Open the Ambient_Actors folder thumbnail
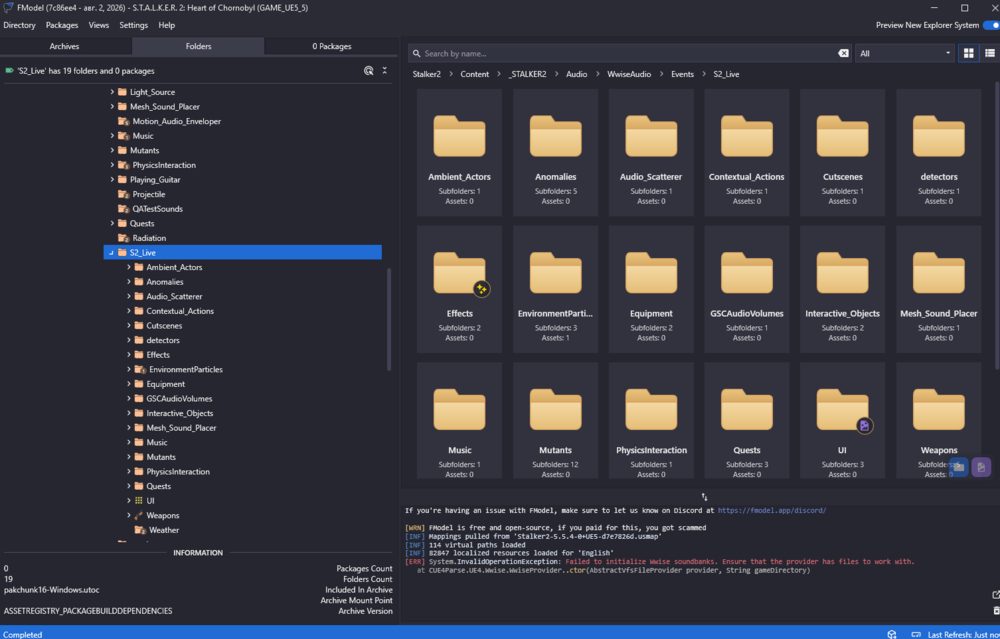The width and height of the screenshot is (1000, 639). pos(459,152)
